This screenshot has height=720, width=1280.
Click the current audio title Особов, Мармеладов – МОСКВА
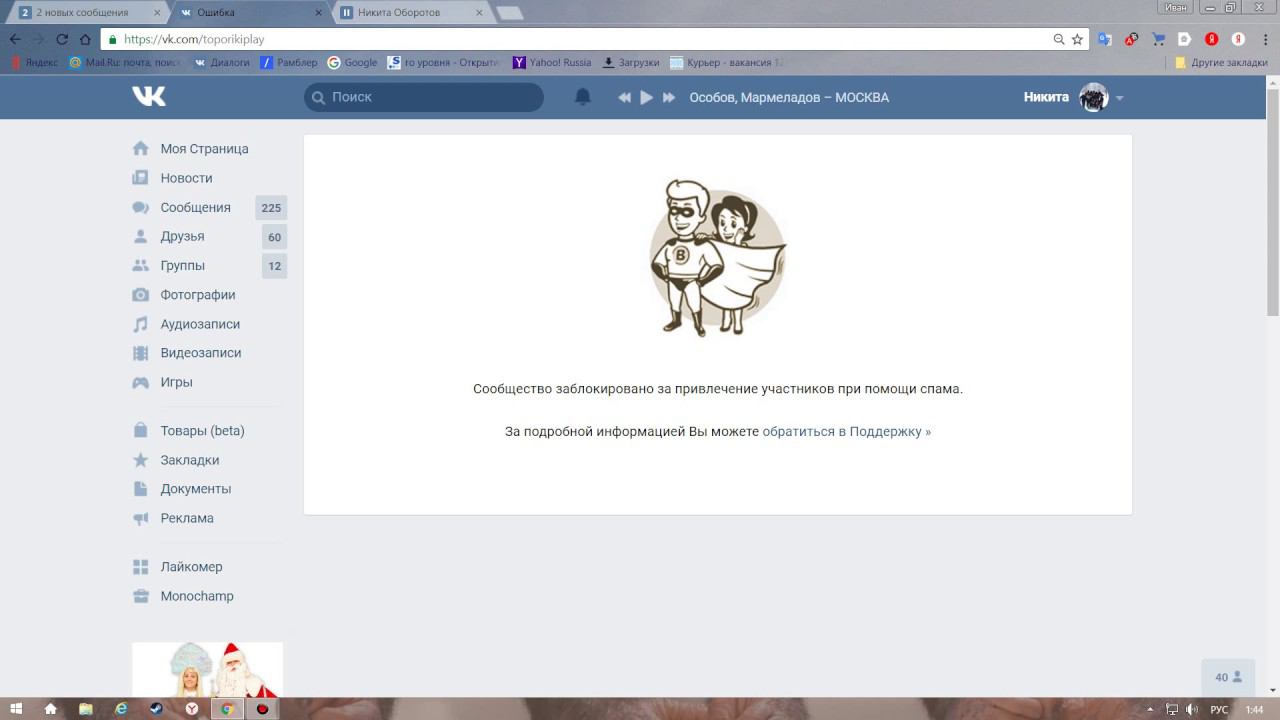pyautogui.click(x=789, y=97)
